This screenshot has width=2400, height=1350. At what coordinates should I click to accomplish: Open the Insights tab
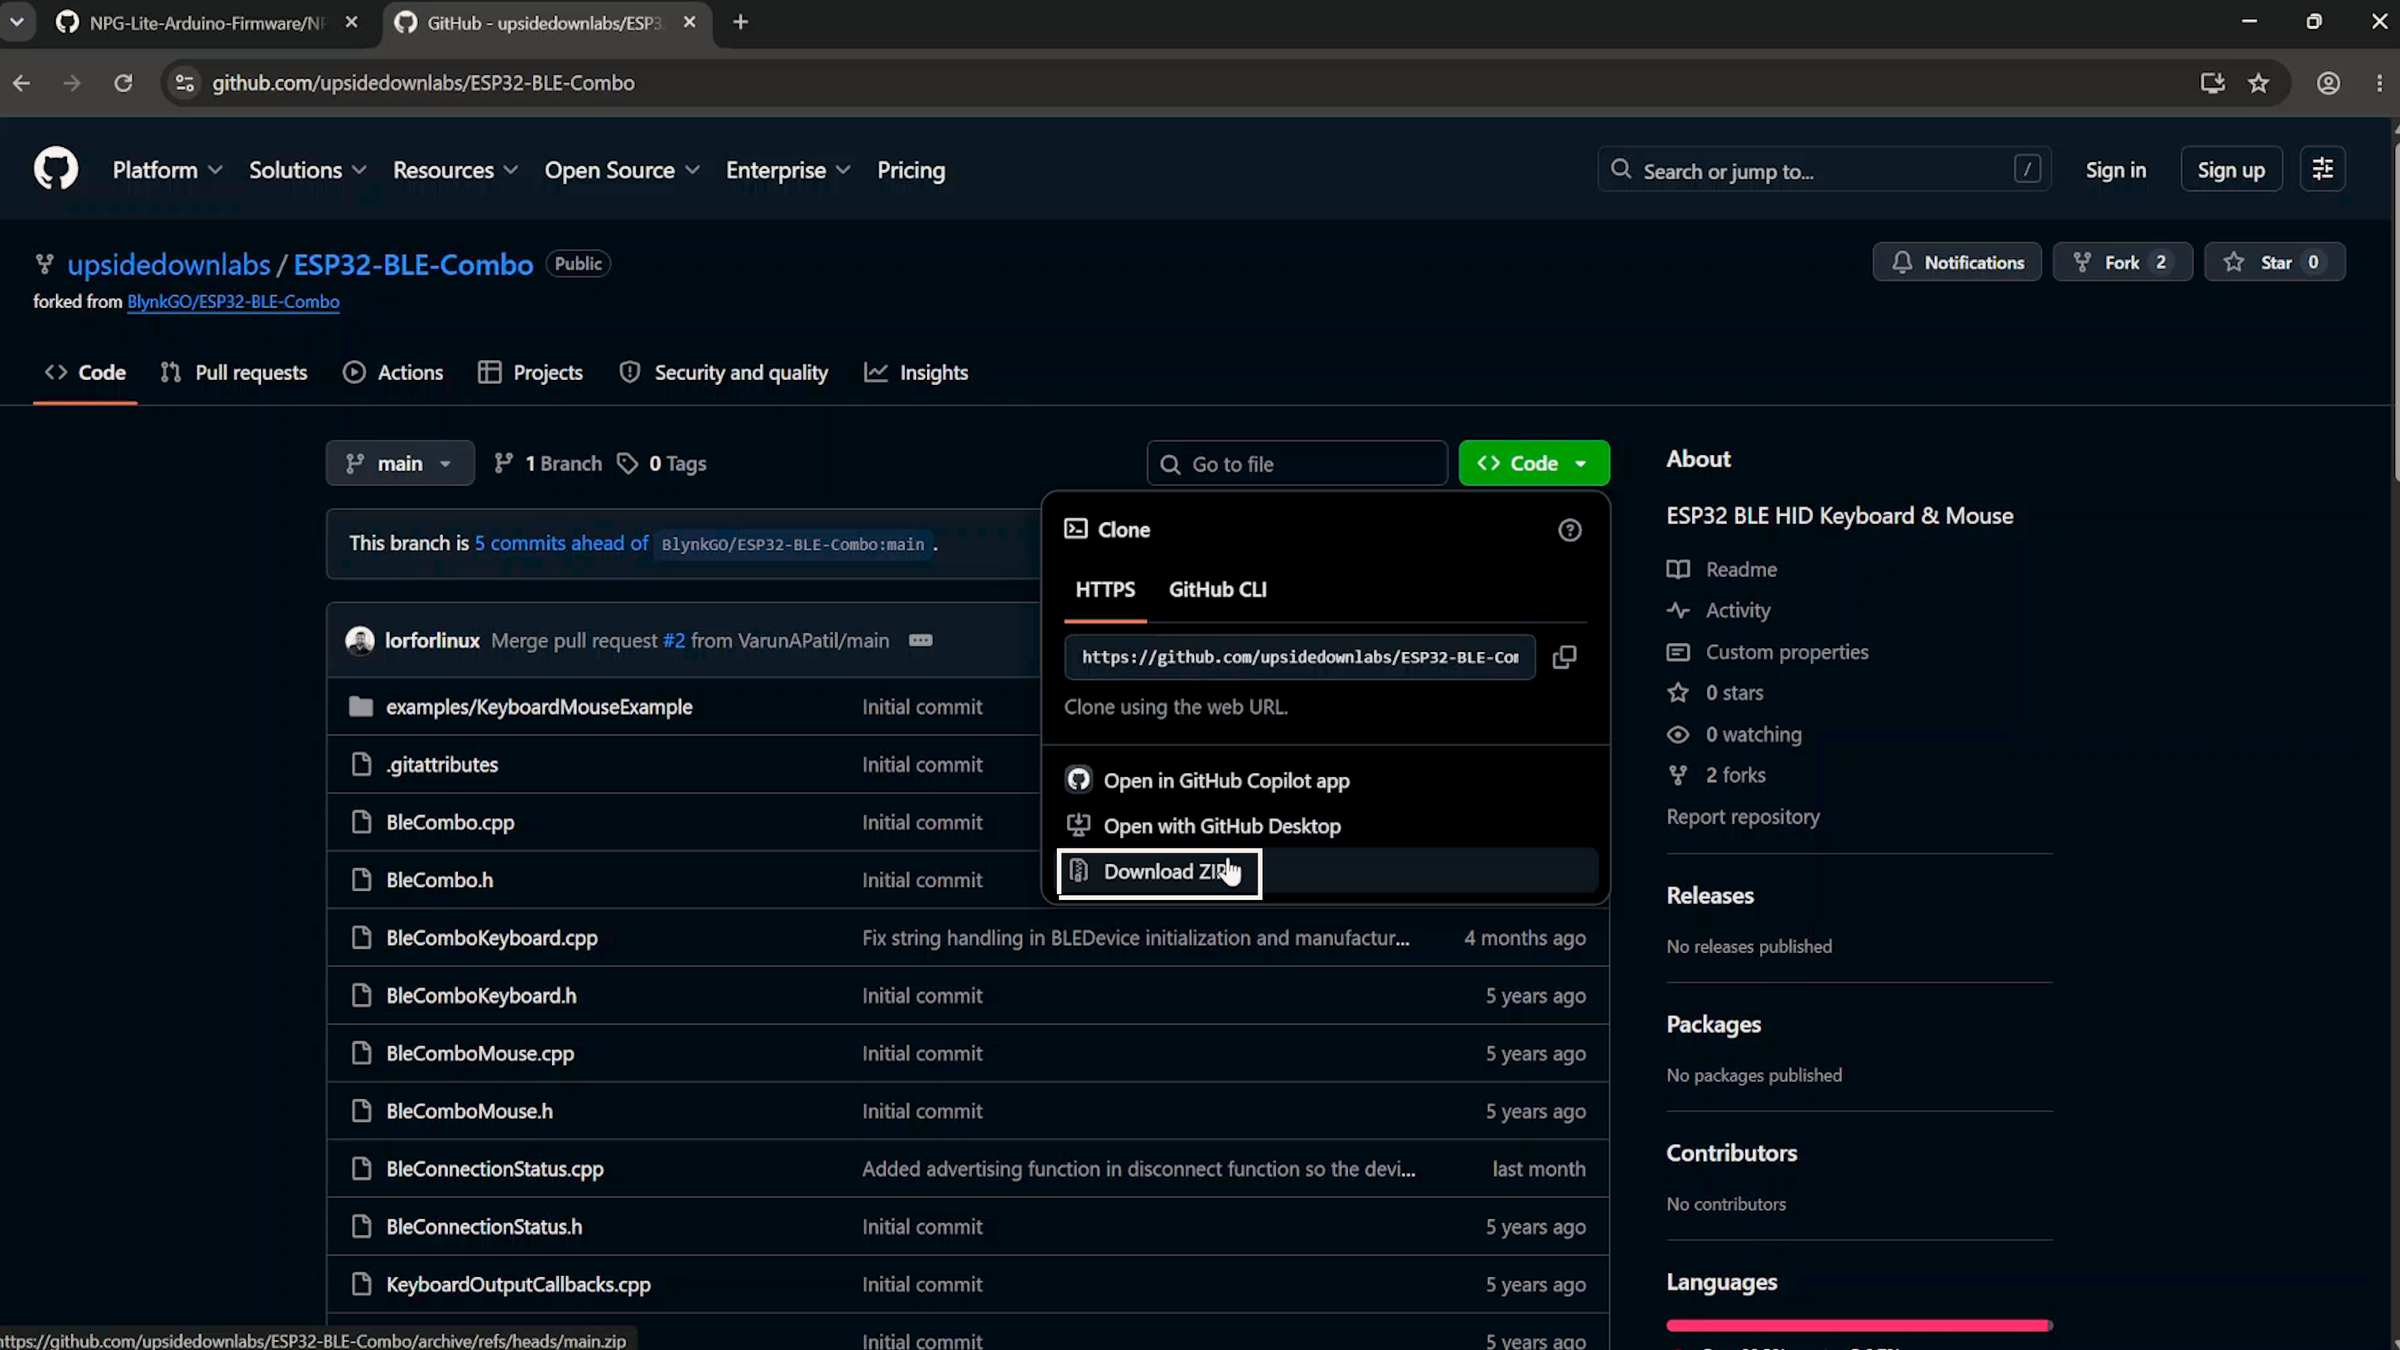pyautogui.click(x=916, y=372)
